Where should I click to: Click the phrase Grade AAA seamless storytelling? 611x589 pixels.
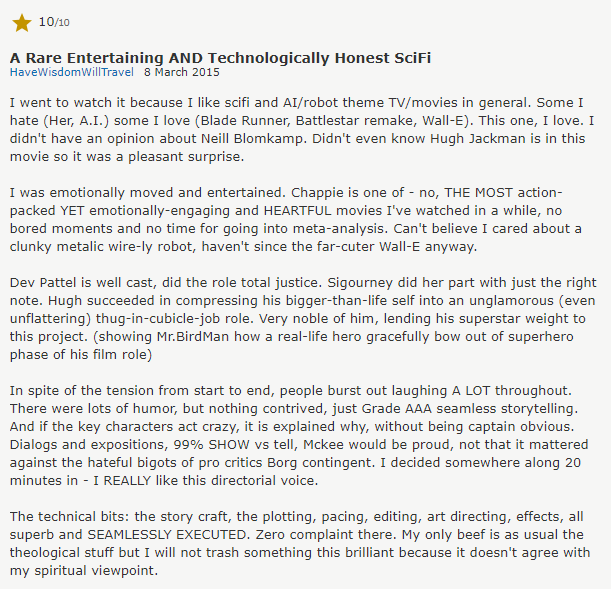click(x=469, y=409)
